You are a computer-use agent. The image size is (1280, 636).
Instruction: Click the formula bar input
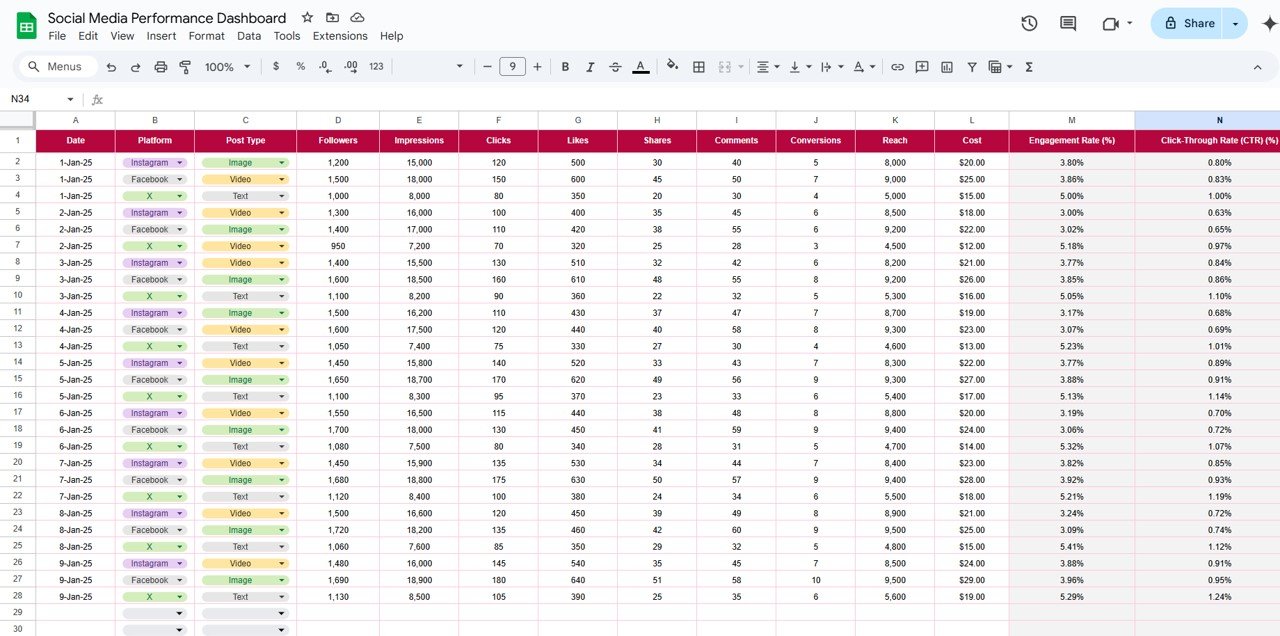pyautogui.click(x=690, y=99)
